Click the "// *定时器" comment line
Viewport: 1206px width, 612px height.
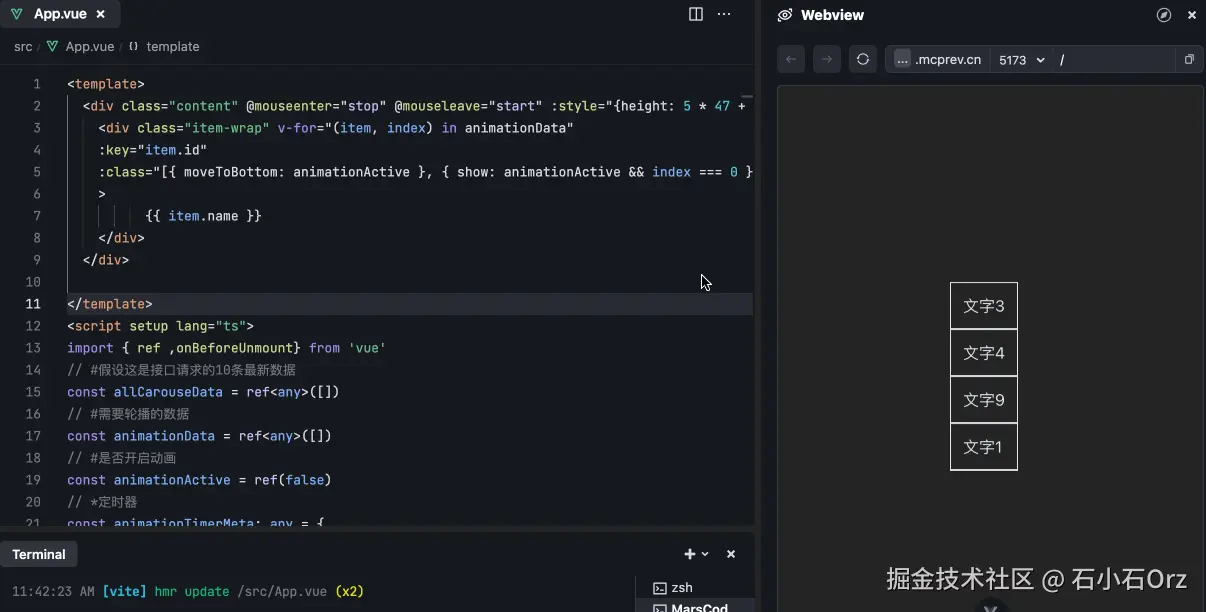coord(102,502)
